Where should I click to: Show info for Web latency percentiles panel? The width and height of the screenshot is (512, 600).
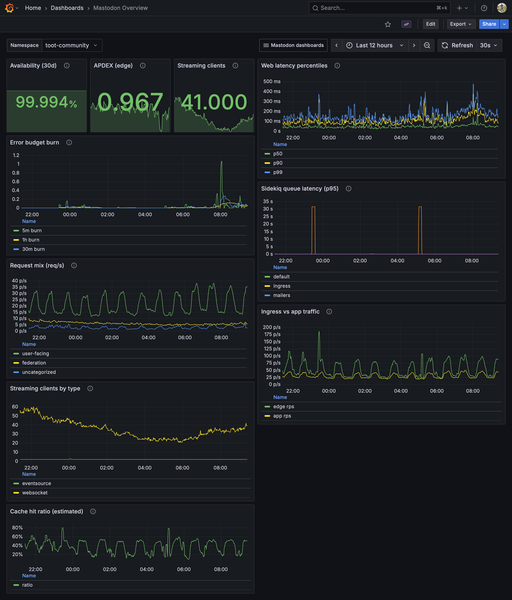tap(337, 66)
